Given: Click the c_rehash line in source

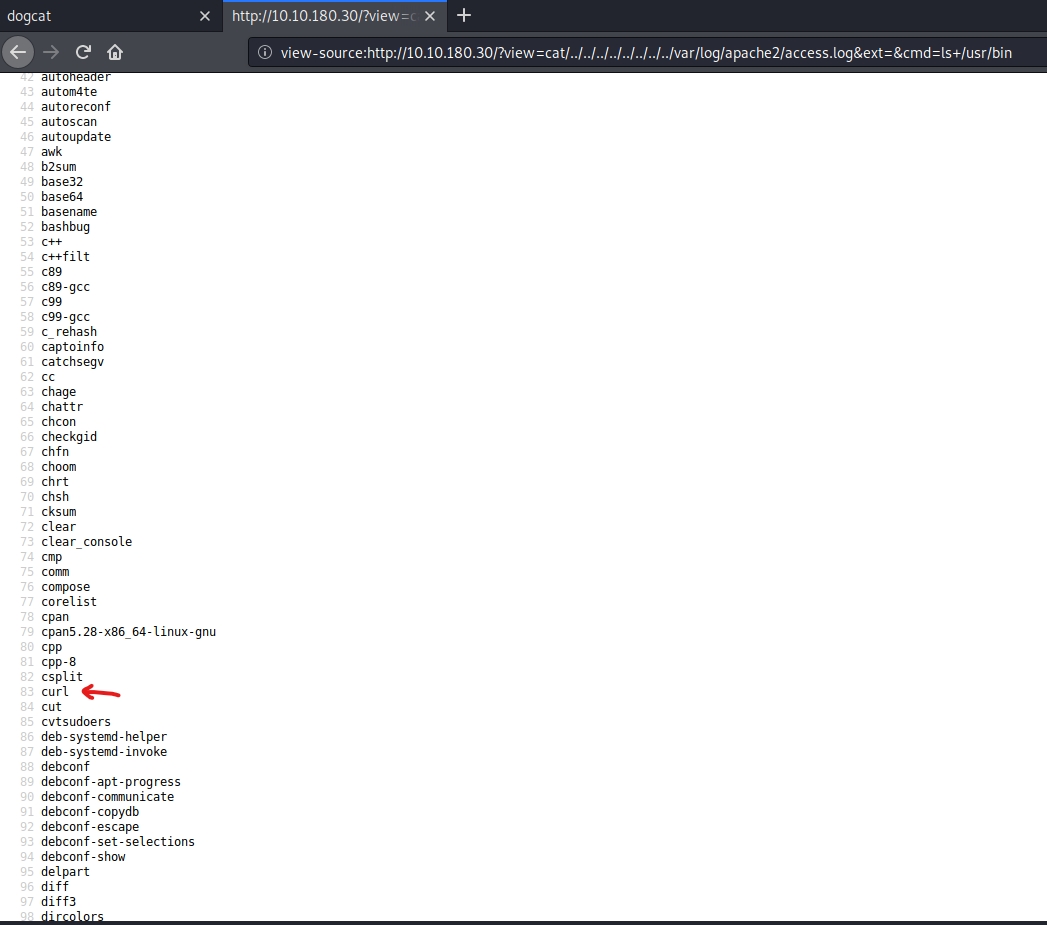Looking at the screenshot, I should (69, 332).
